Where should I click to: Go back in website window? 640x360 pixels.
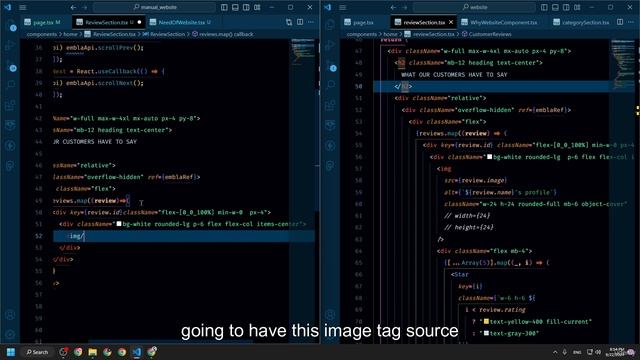[x=393, y=7]
